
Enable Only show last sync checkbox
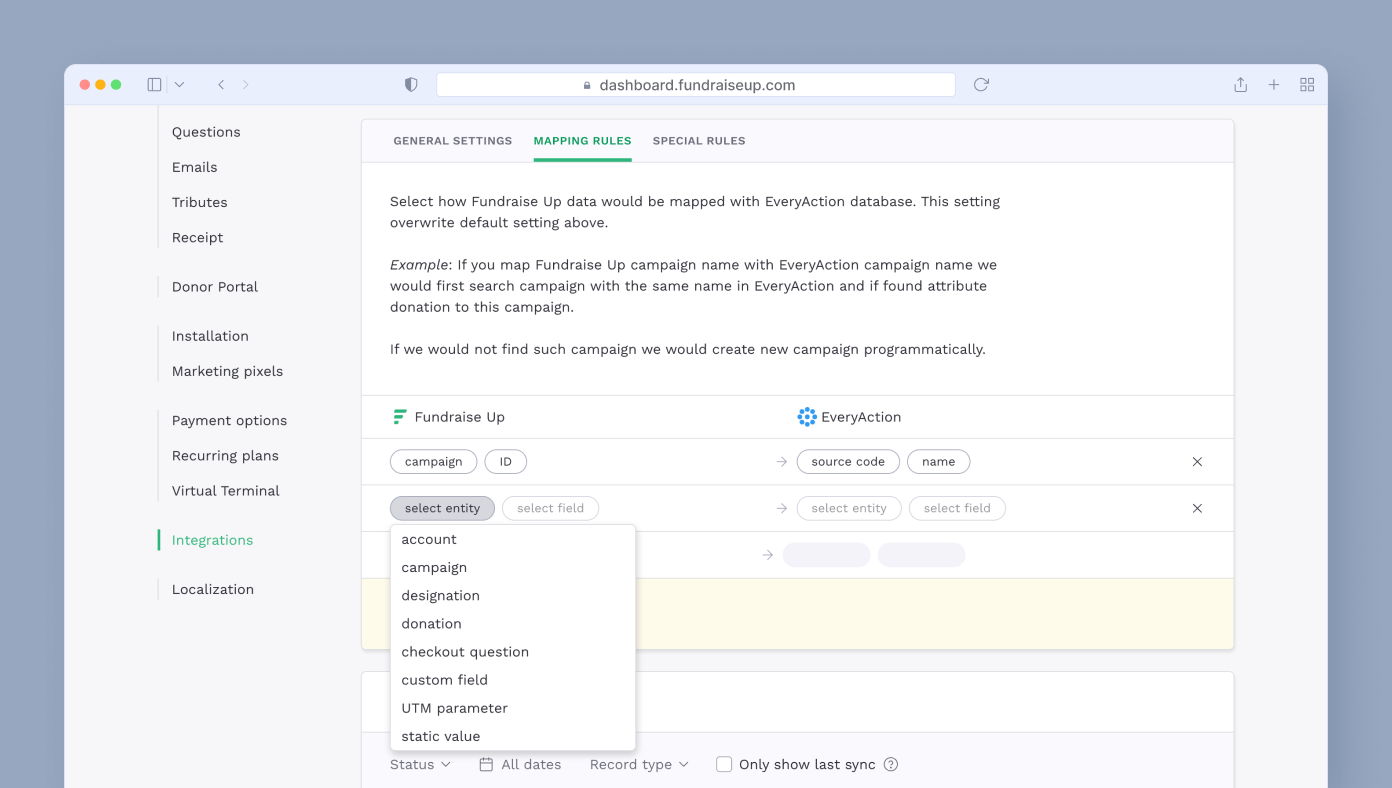724,764
